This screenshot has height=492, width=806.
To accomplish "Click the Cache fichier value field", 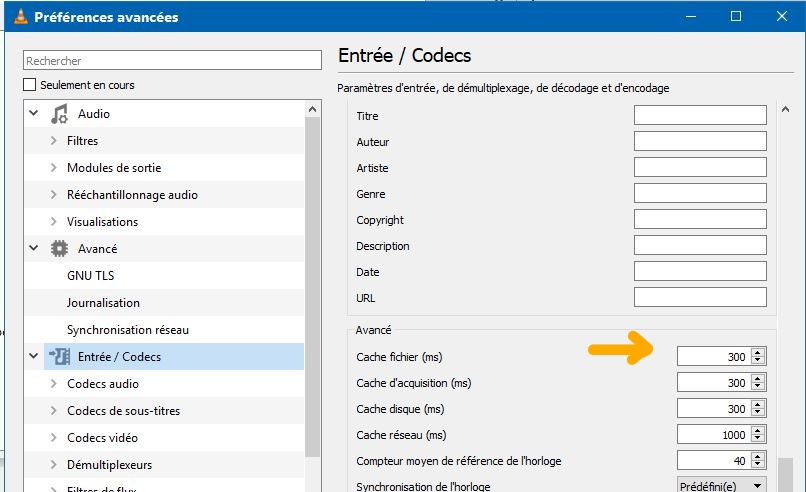I will pos(713,356).
